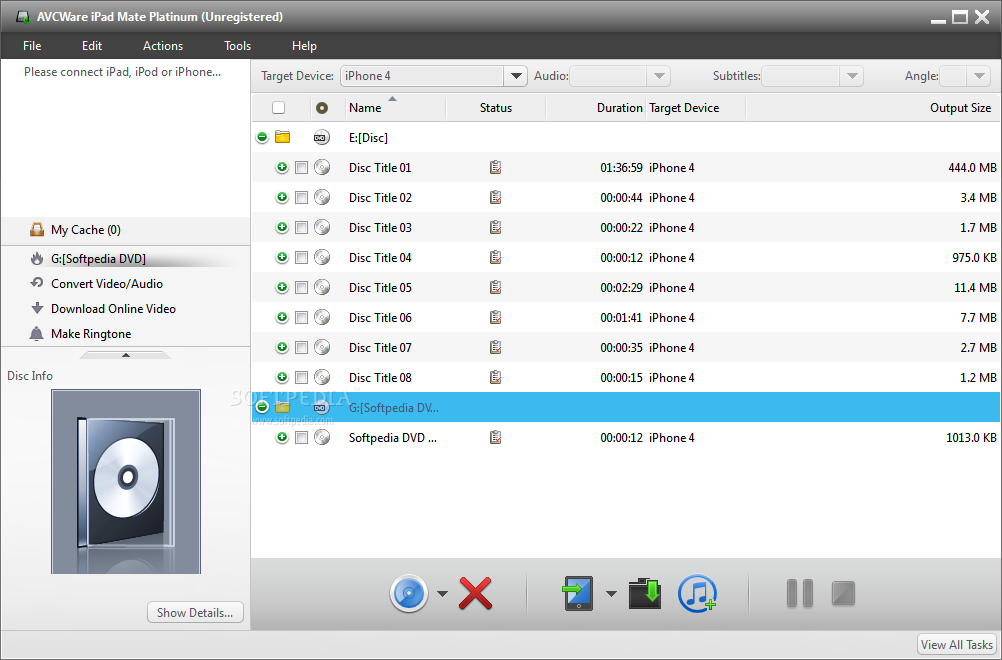The image size is (1002, 660).
Task: Open the Angle dropdown
Action: pos(979,76)
